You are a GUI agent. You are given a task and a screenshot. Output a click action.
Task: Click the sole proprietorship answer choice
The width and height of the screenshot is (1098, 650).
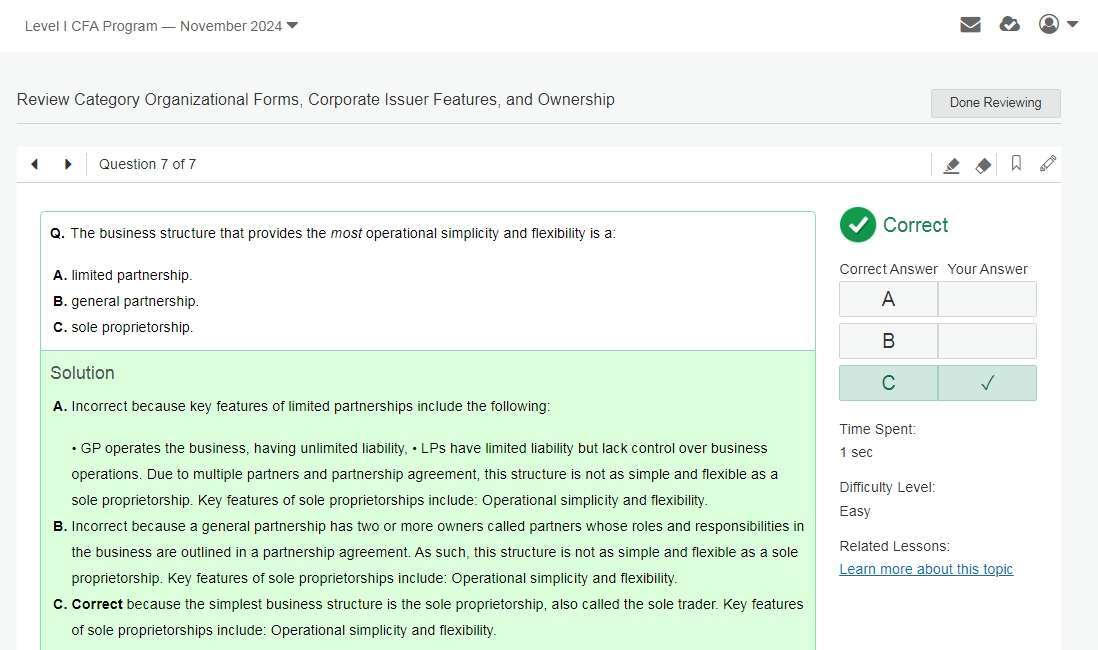coord(131,327)
